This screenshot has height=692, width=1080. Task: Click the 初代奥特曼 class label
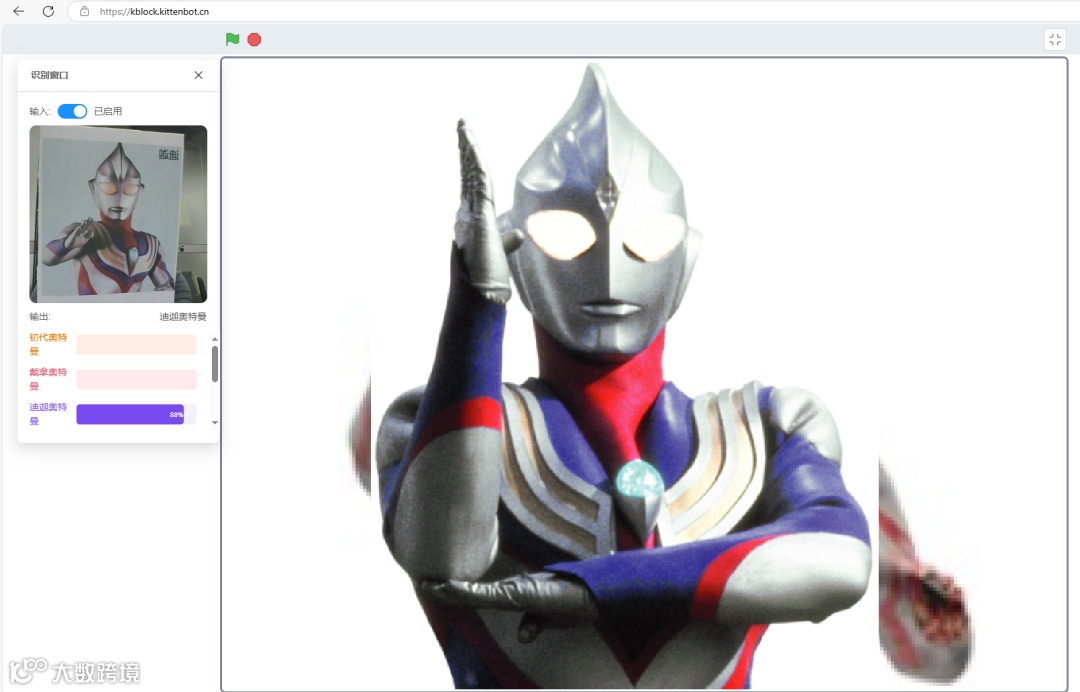pos(48,344)
